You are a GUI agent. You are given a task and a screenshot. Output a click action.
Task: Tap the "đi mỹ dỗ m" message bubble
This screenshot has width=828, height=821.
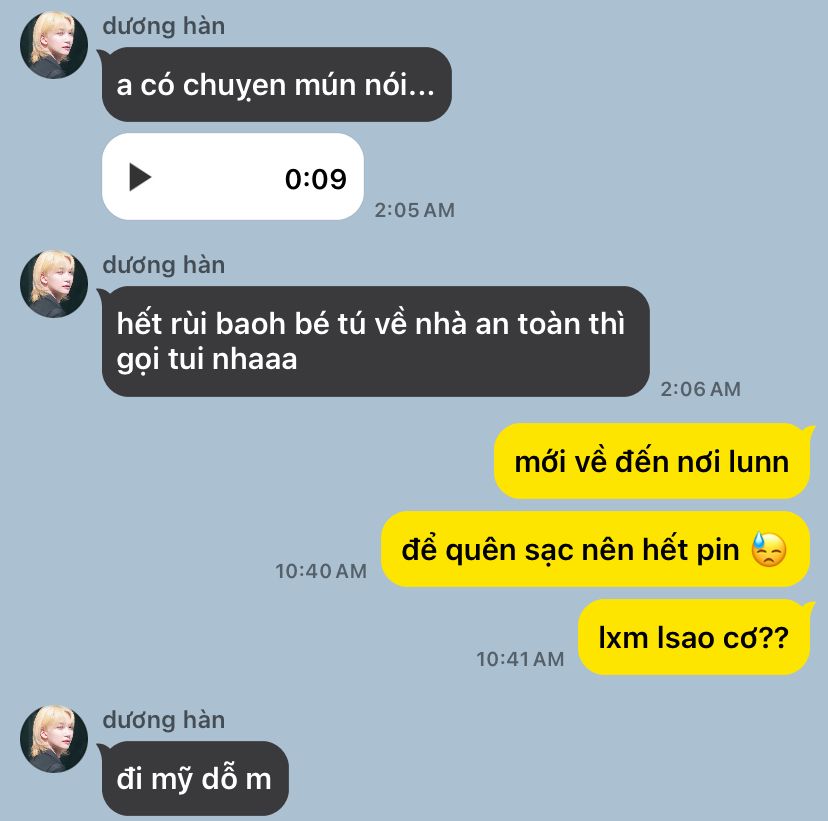pos(194,779)
